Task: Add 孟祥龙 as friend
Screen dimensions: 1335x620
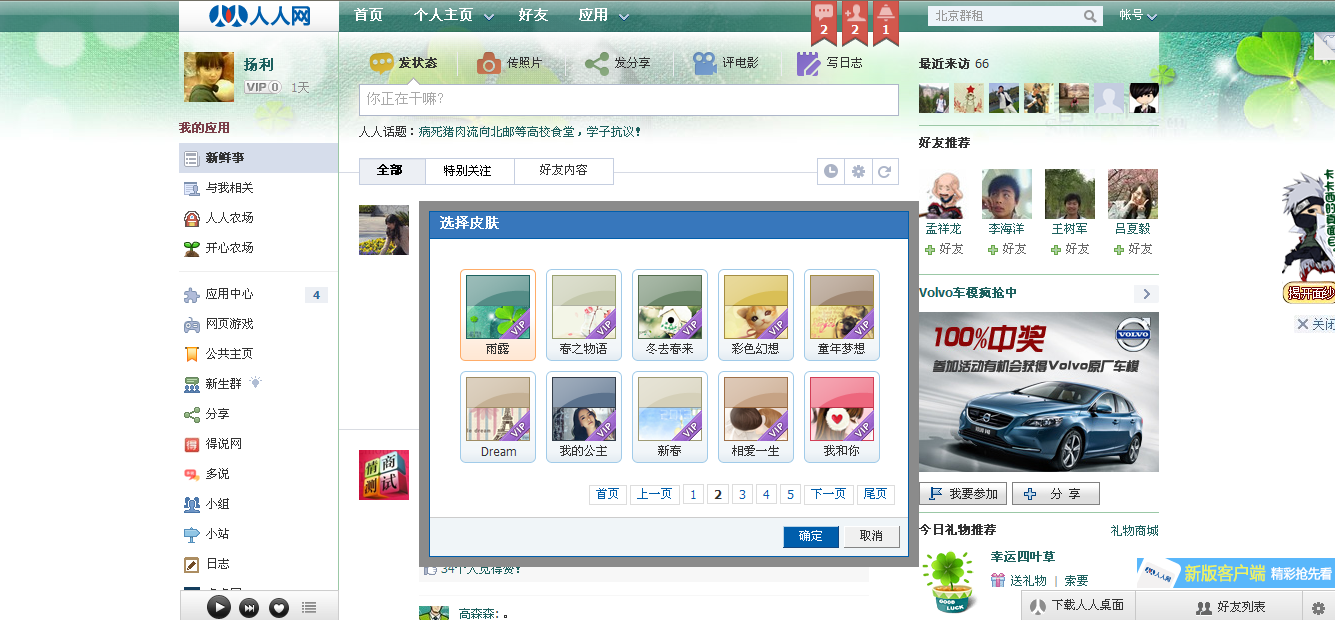Action: [944, 249]
